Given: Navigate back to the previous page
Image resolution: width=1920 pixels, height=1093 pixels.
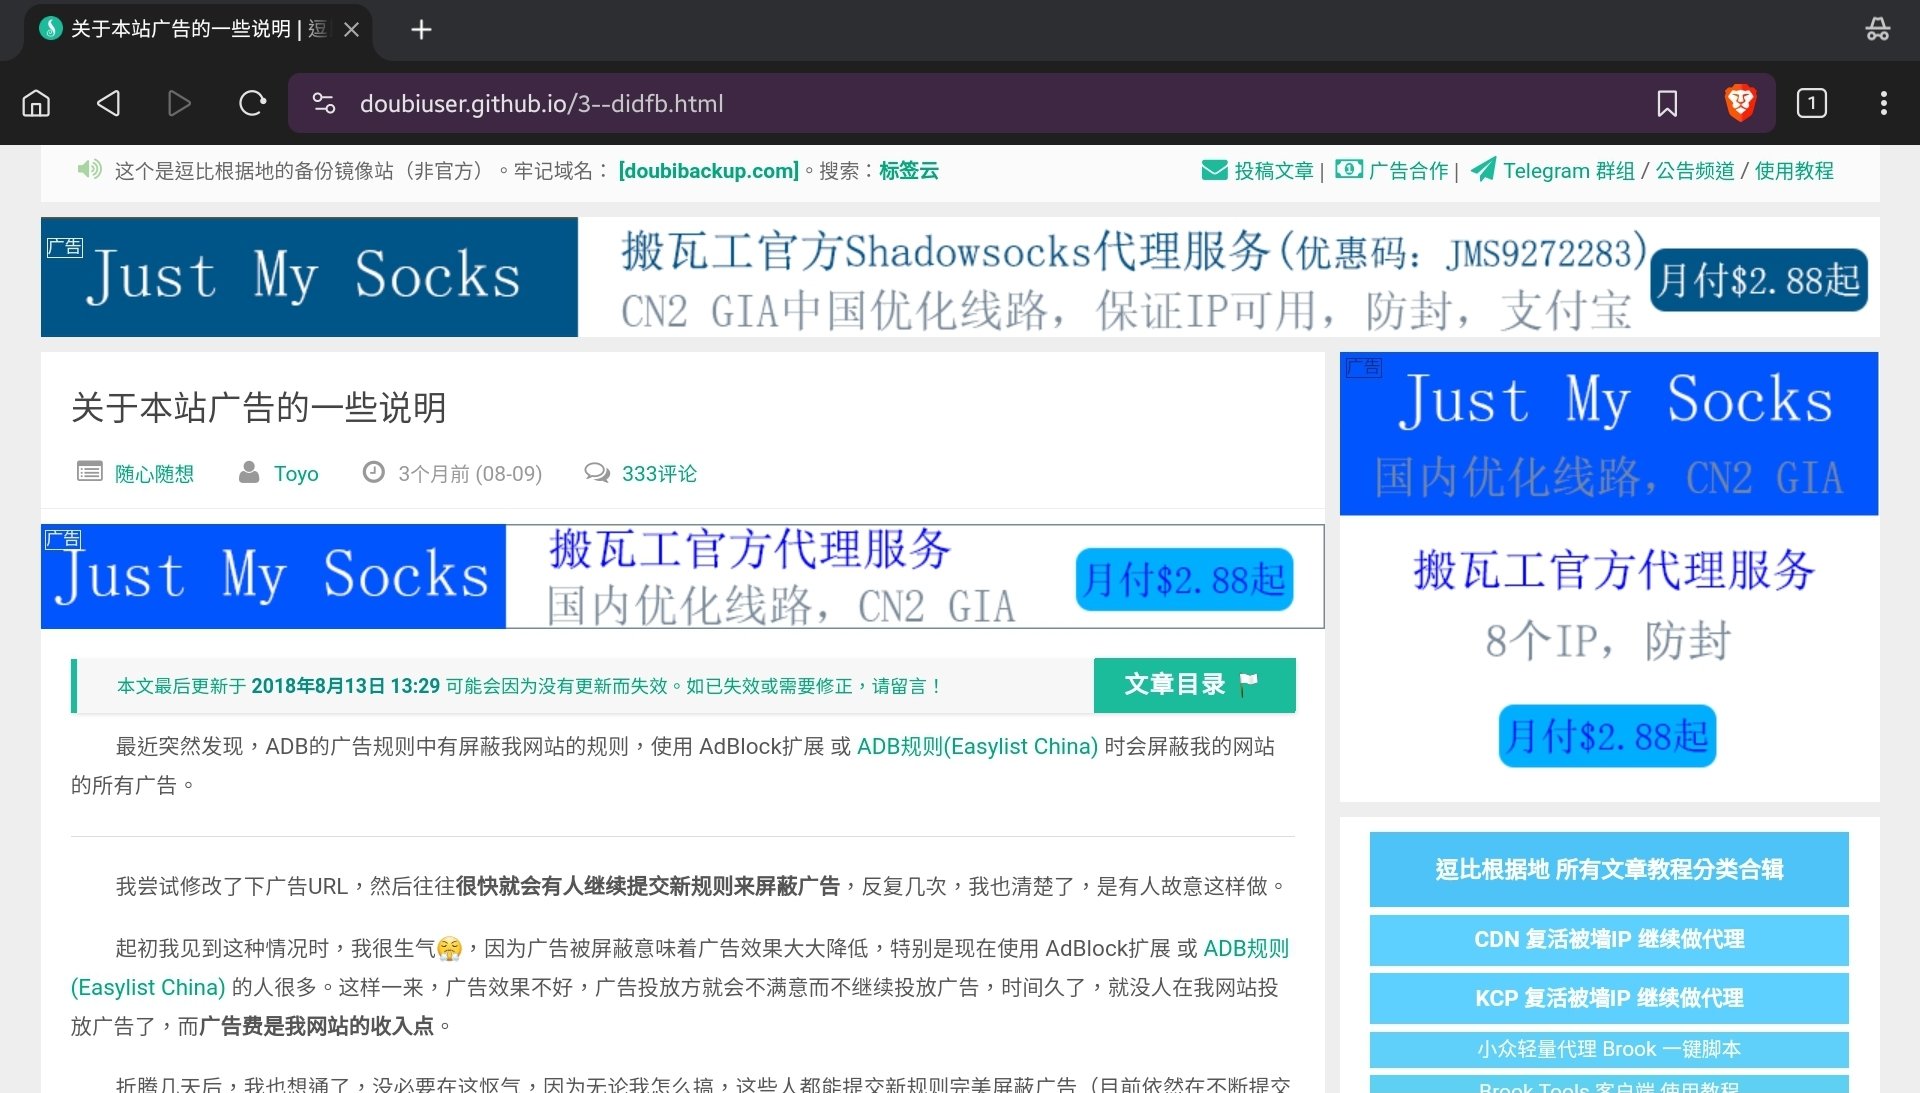Looking at the screenshot, I should (108, 102).
